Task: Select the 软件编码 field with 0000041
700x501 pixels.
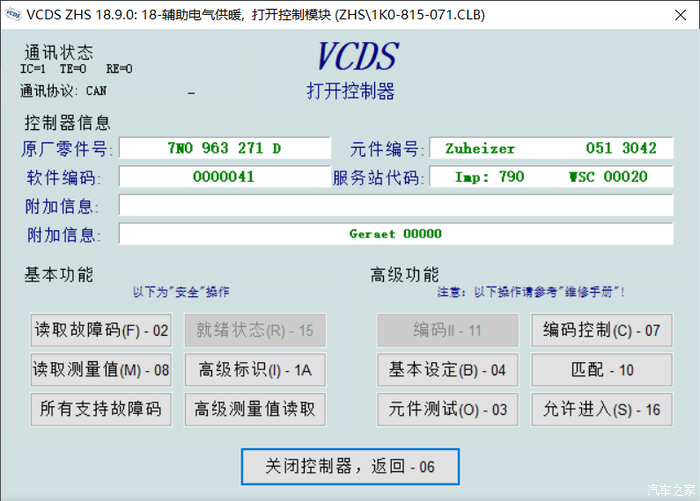Action: (x=224, y=177)
